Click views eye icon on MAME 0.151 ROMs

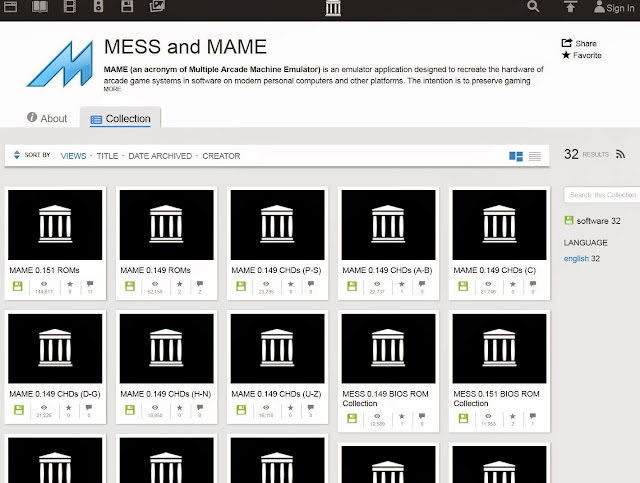(x=44, y=284)
